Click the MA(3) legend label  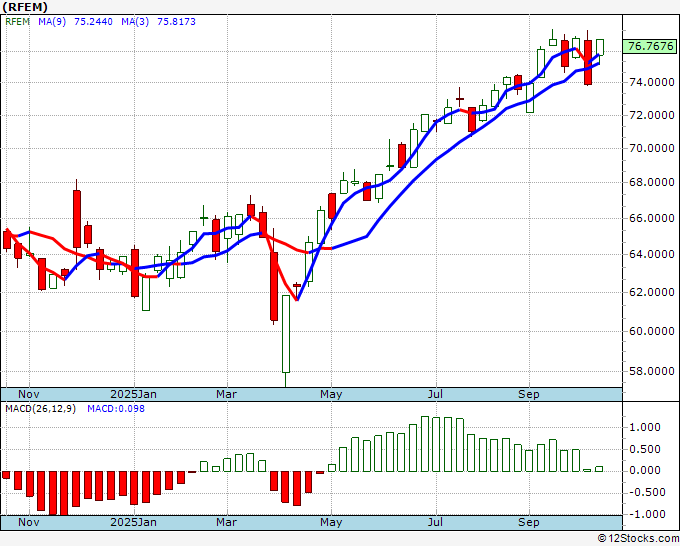[135, 22]
